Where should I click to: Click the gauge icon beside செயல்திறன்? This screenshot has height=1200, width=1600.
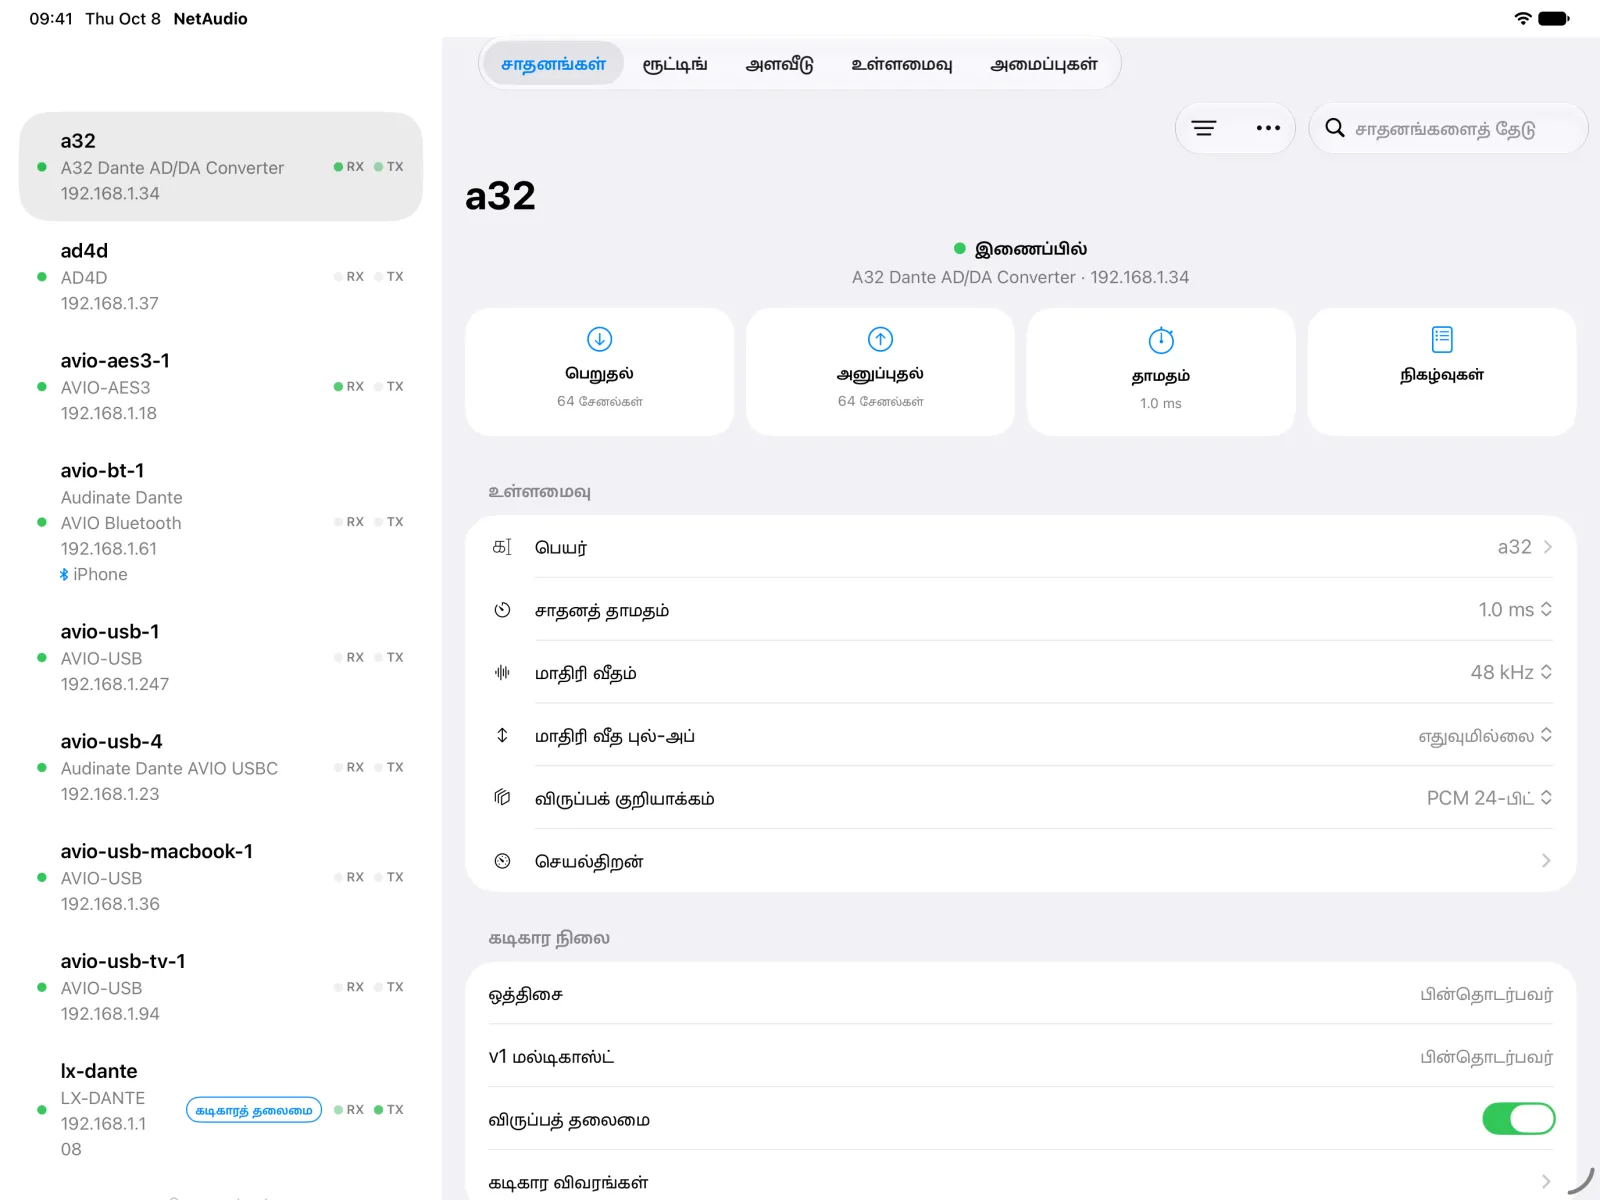tap(502, 861)
